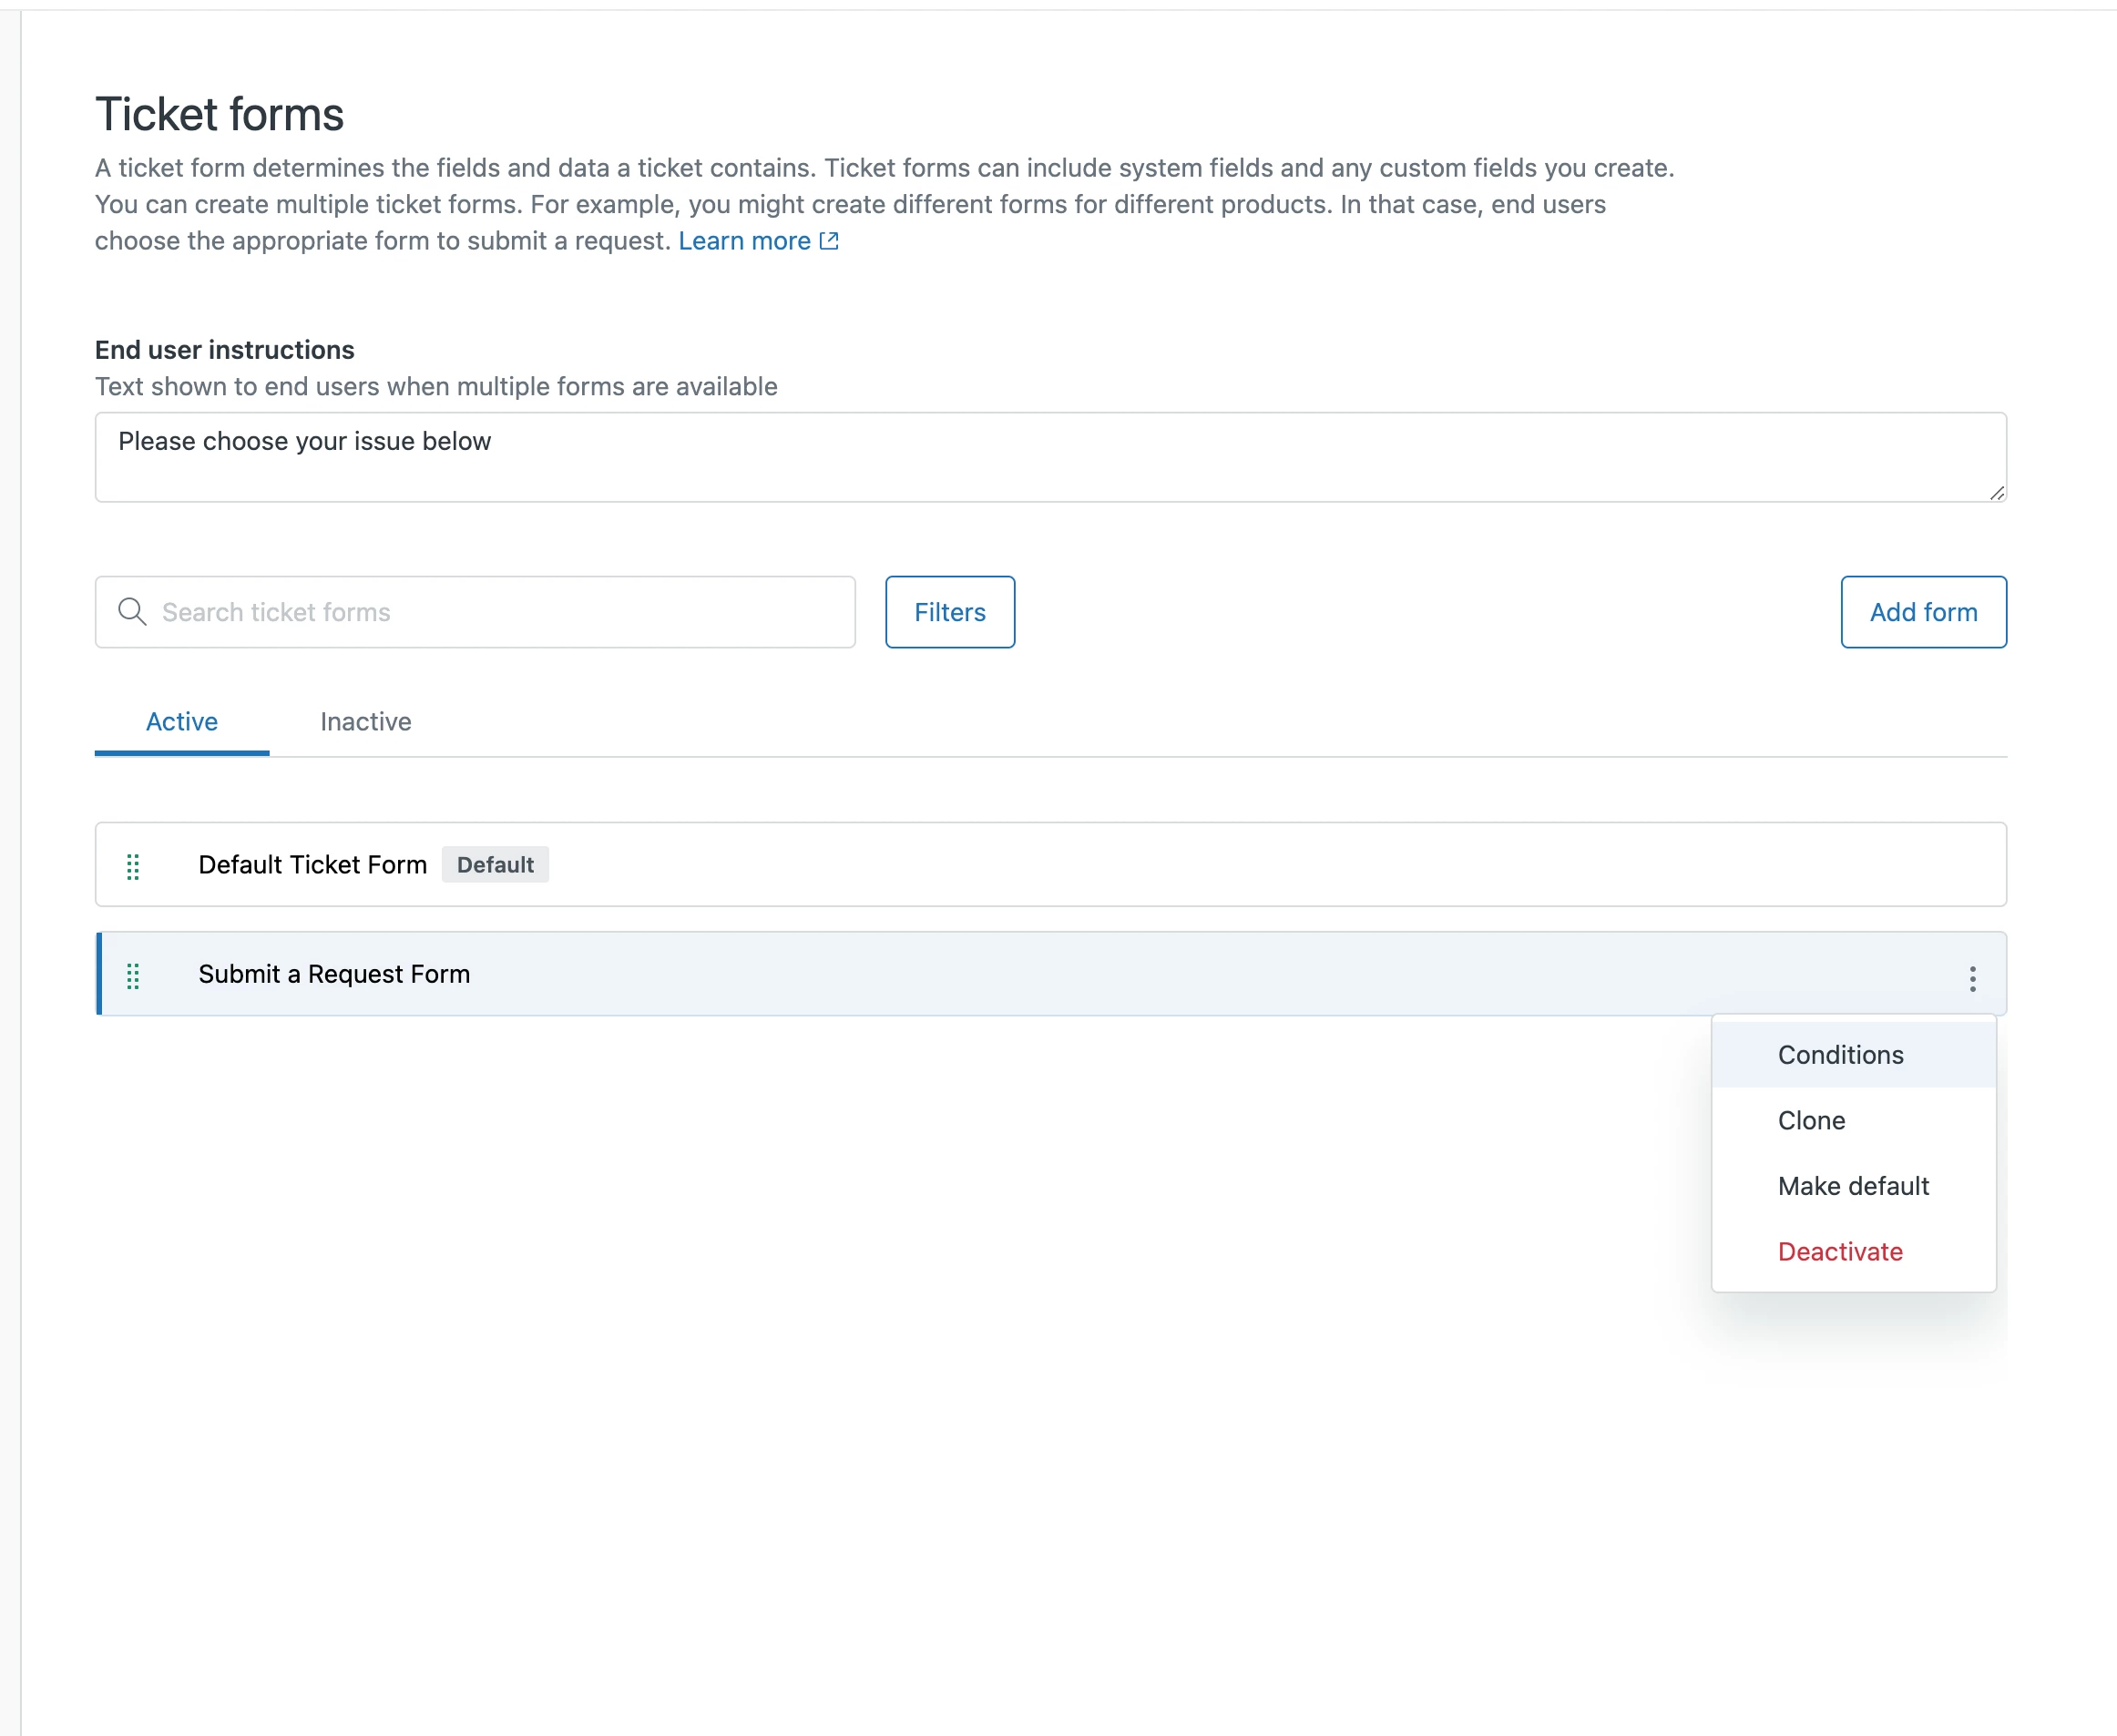
Task: Open the Default Ticket Form row
Action: (x=312, y=865)
